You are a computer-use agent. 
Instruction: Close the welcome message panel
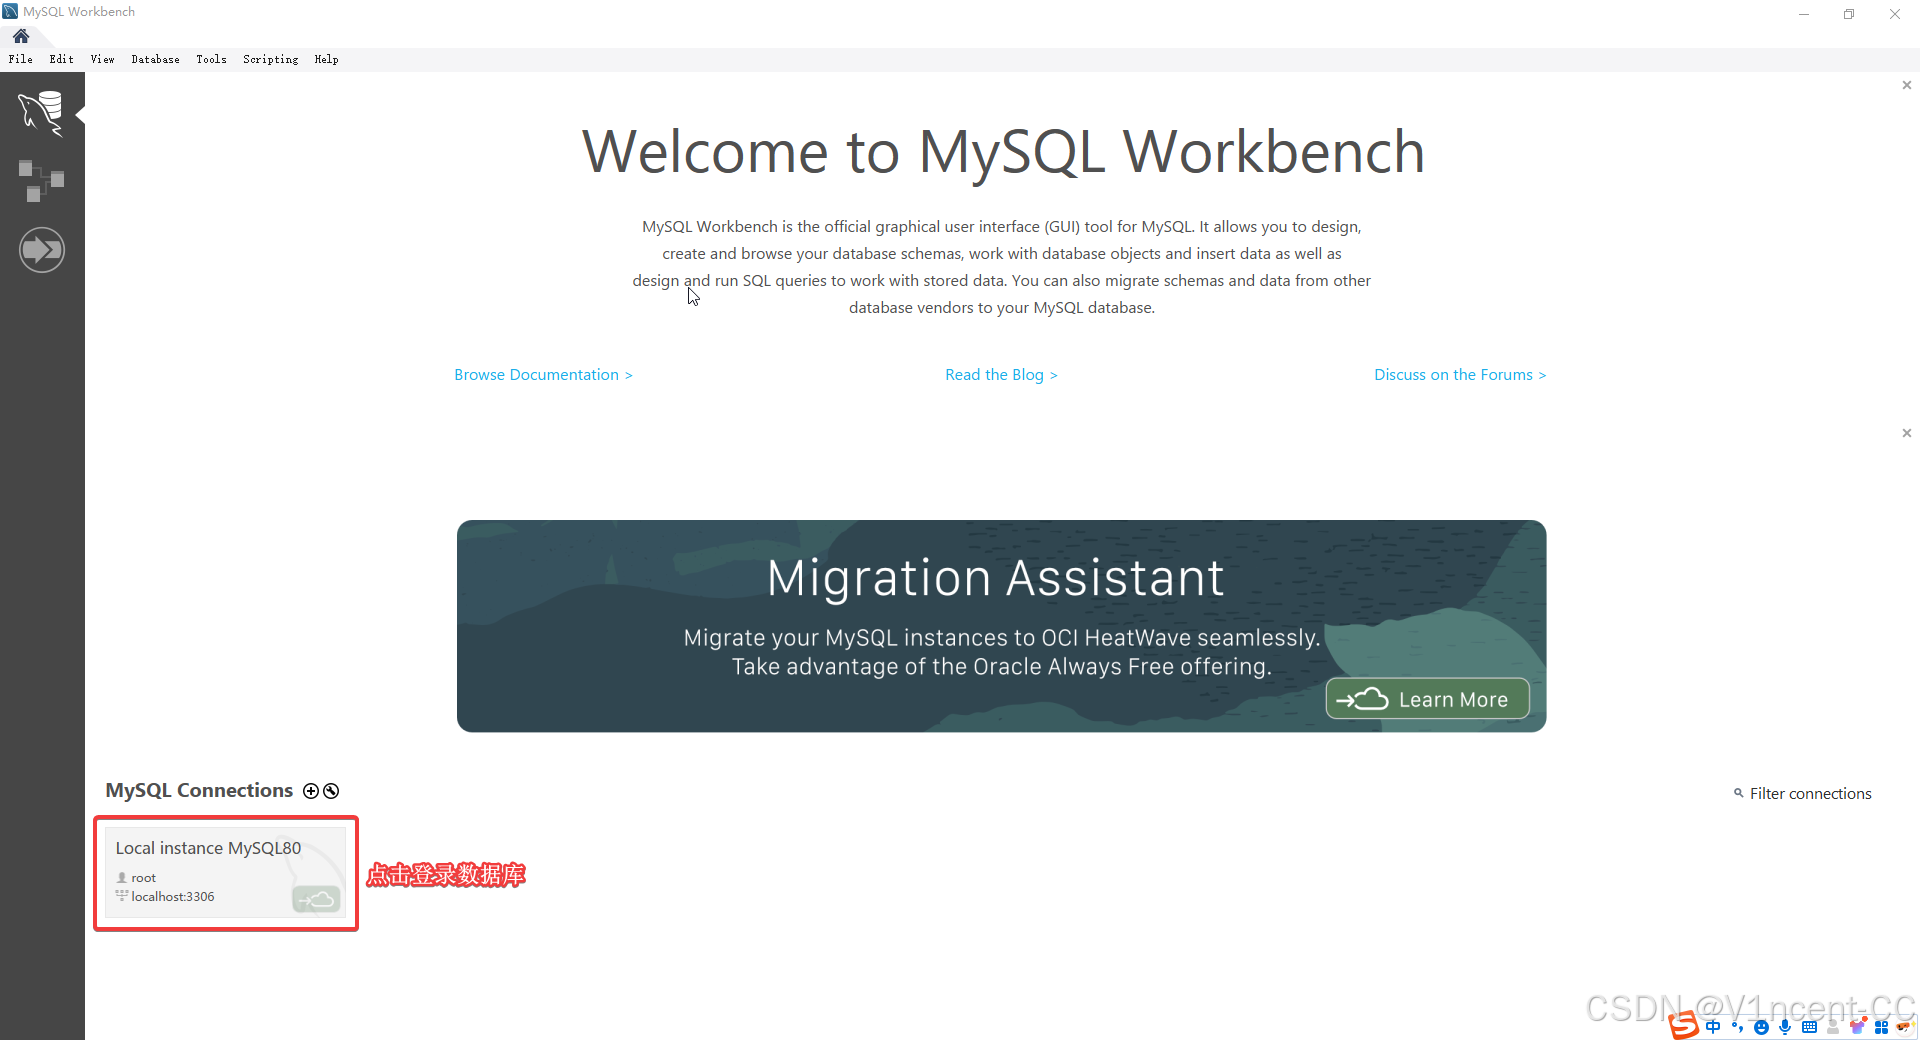1907,85
